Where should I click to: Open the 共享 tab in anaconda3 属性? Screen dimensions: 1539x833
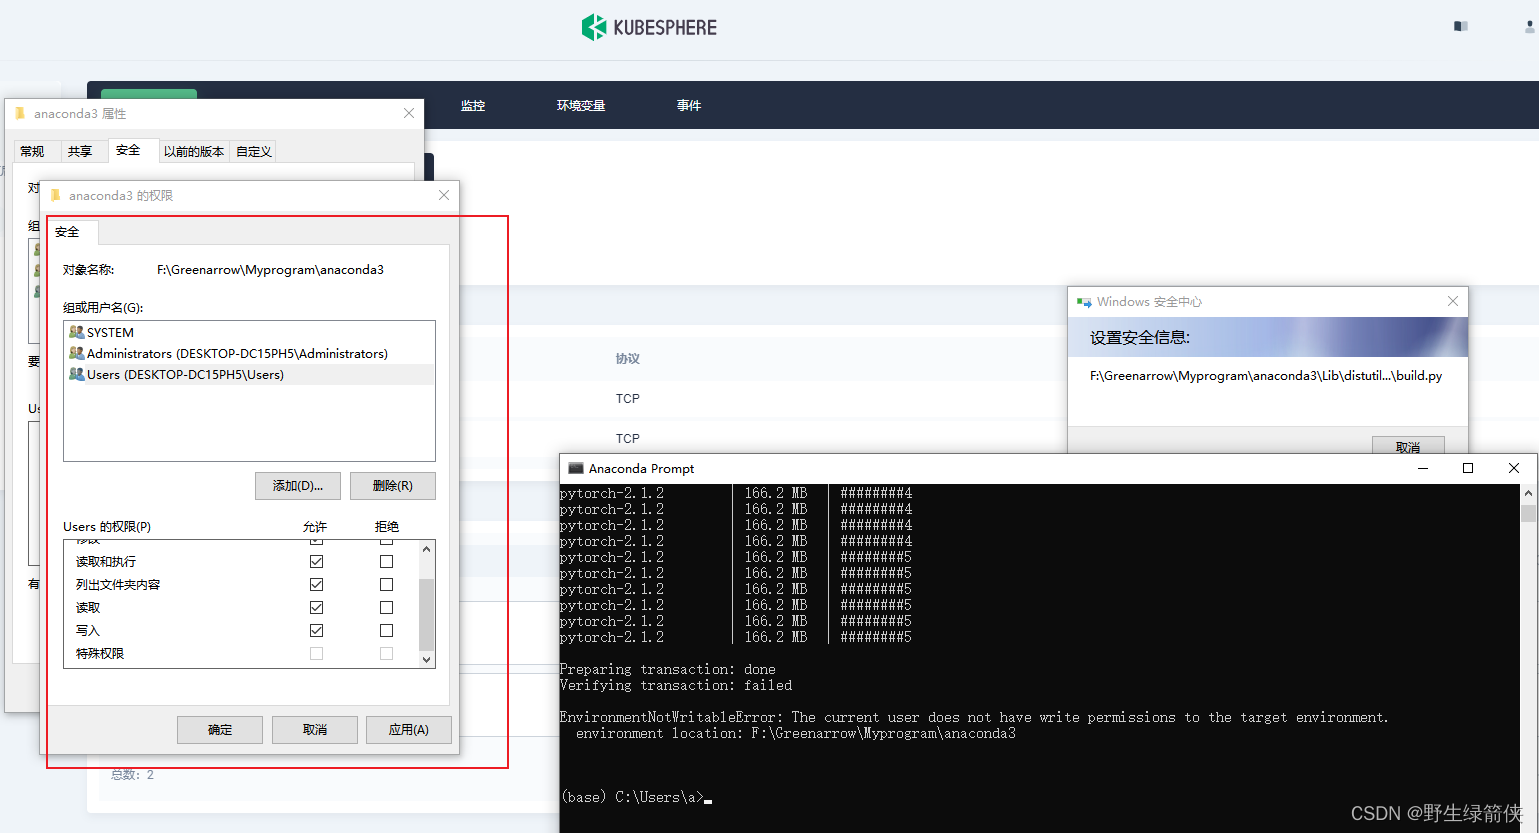pyautogui.click(x=80, y=151)
